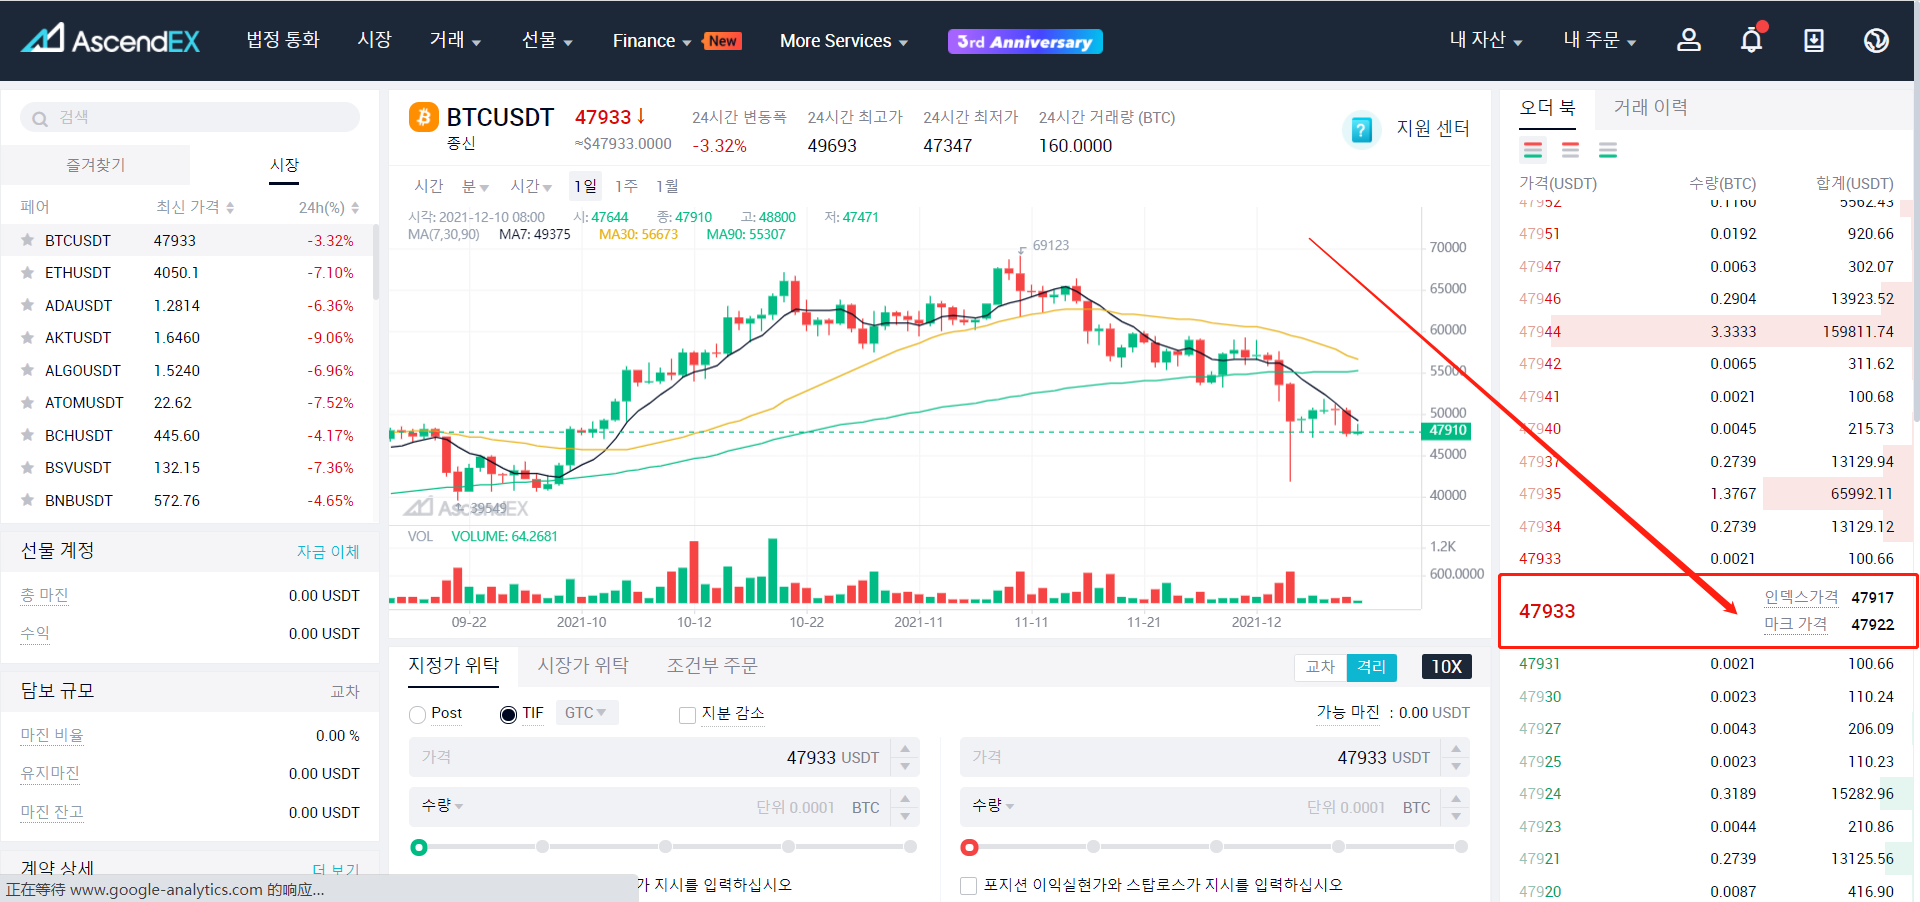Switch to the 거래 이력 tab
Image resolution: width=1920 pixels, height=902 pixels.
1650,107
